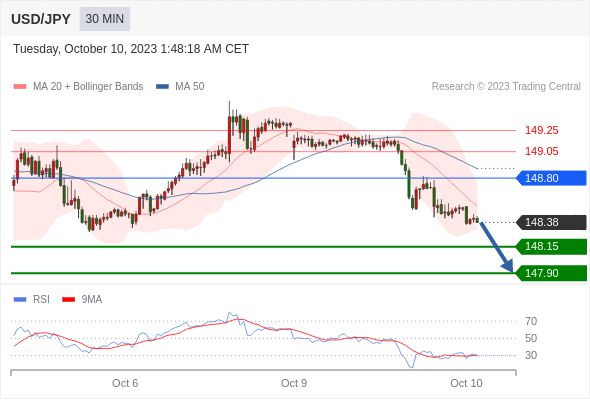Click the green 148.15 support tag
The height and width of the screenshot is (400, 590).
pyautogui.click(x=552, y=246)
